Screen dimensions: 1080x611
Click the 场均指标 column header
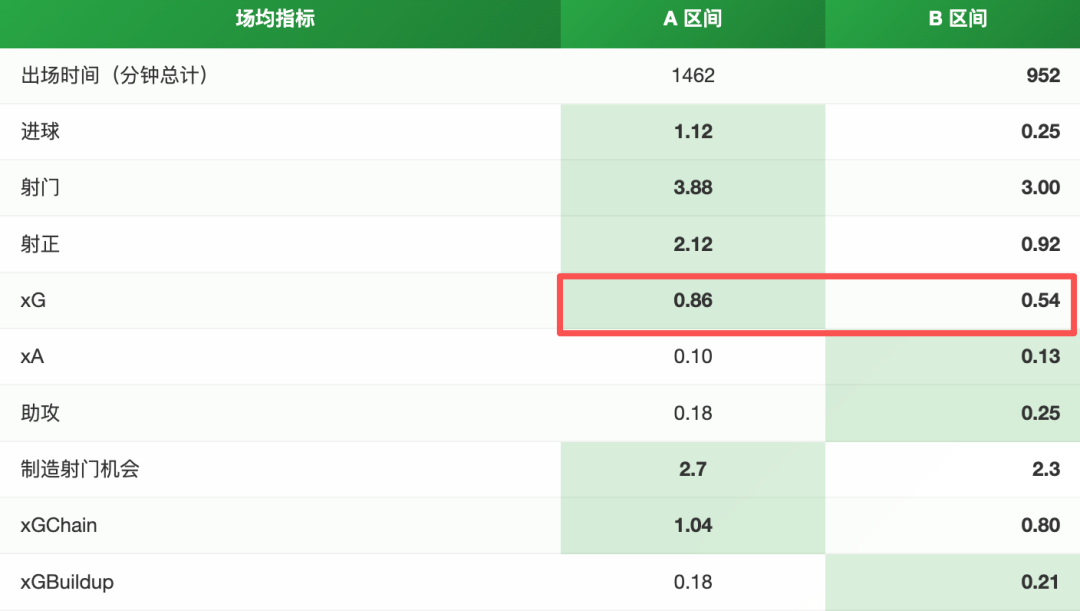[x=275, y=19]
